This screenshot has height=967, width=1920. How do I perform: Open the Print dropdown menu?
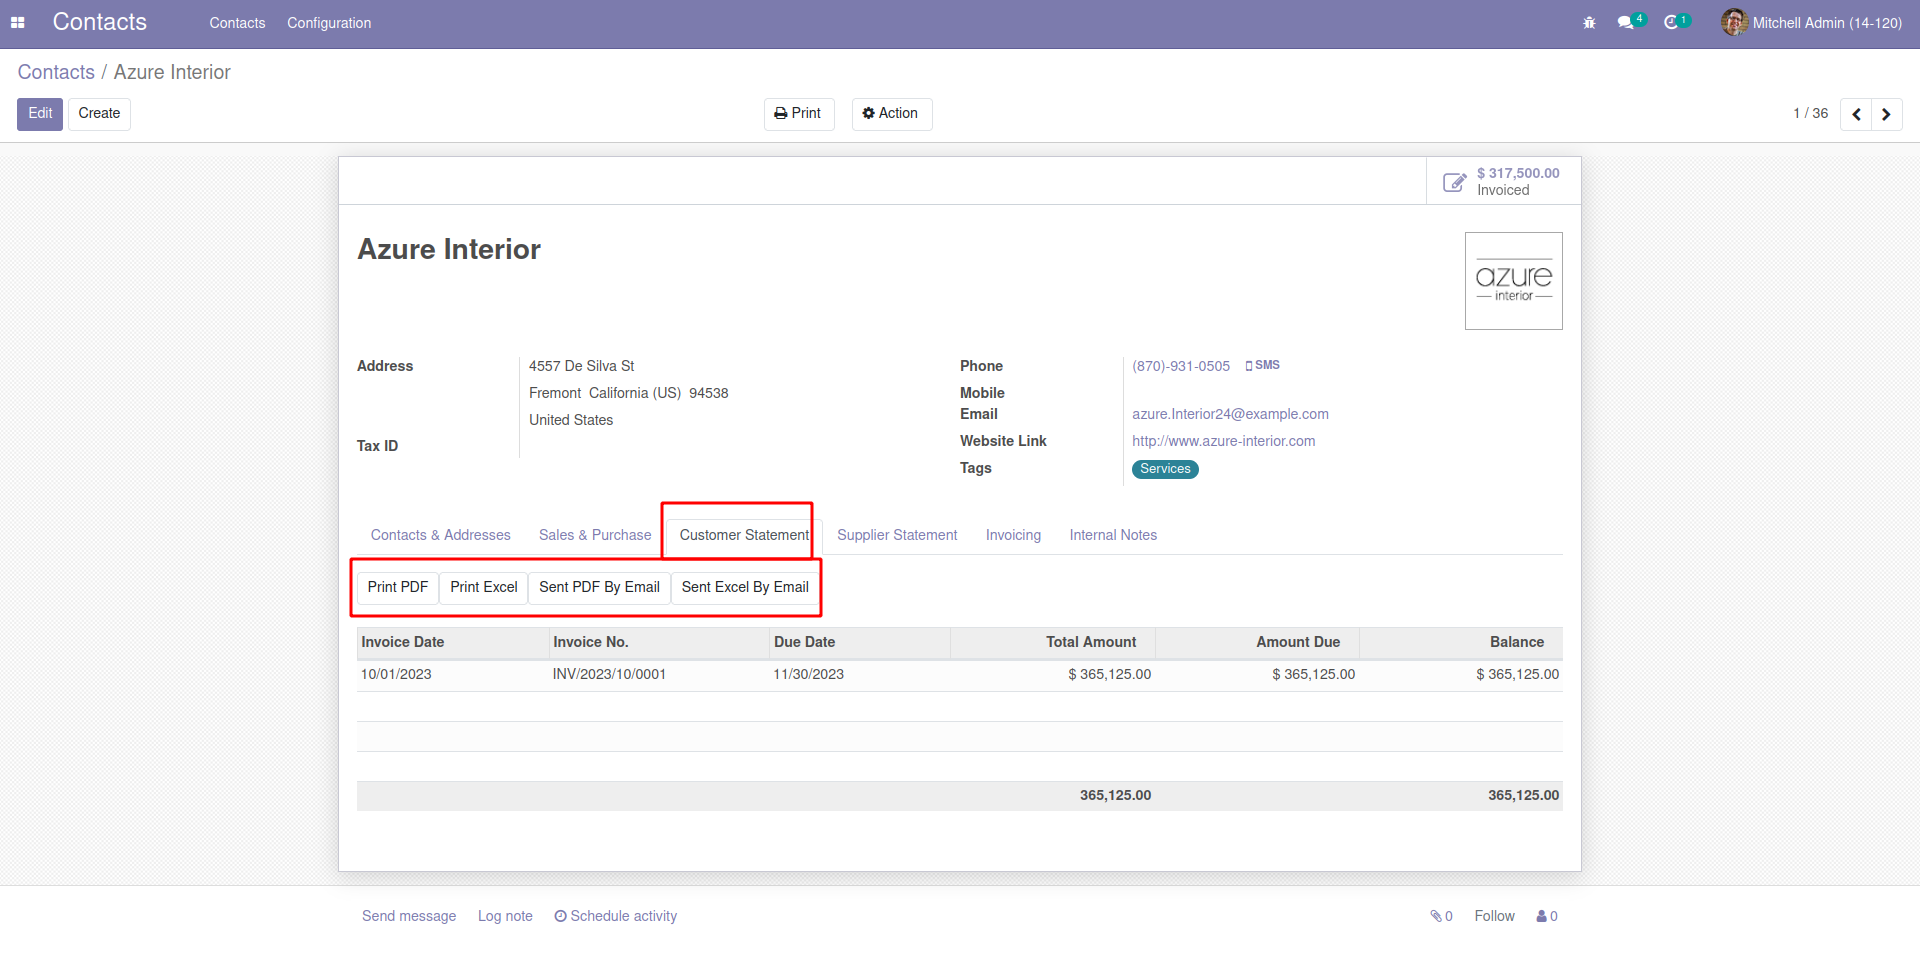[x=798, y=114]
